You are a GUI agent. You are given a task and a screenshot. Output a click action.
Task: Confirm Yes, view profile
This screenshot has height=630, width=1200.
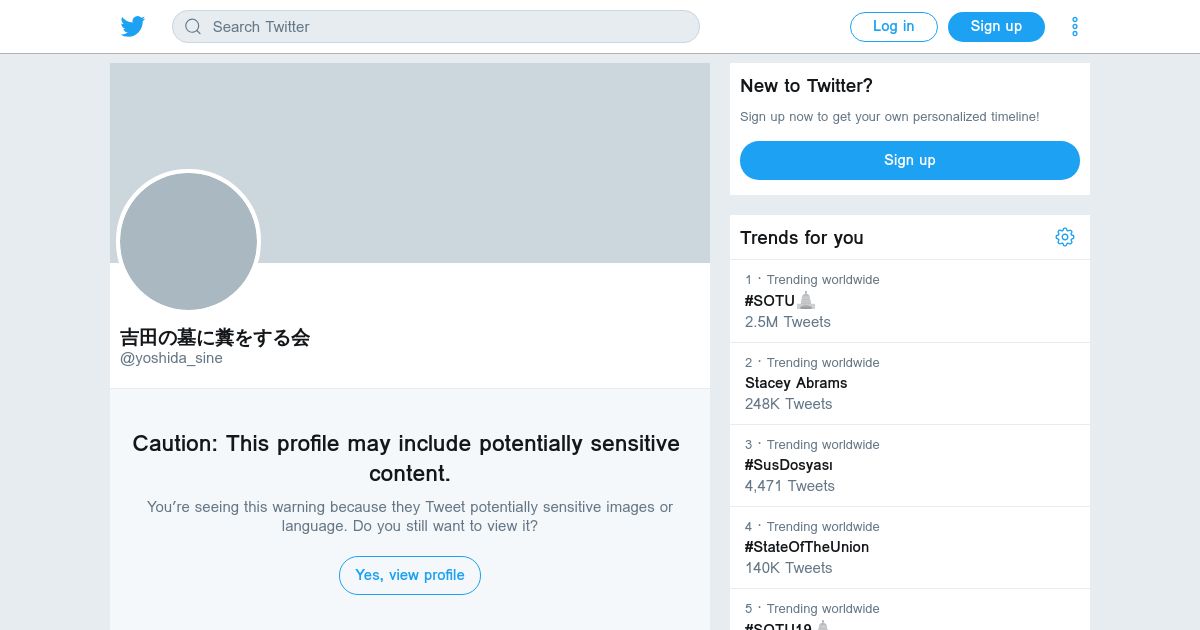(x=410, y=575)
